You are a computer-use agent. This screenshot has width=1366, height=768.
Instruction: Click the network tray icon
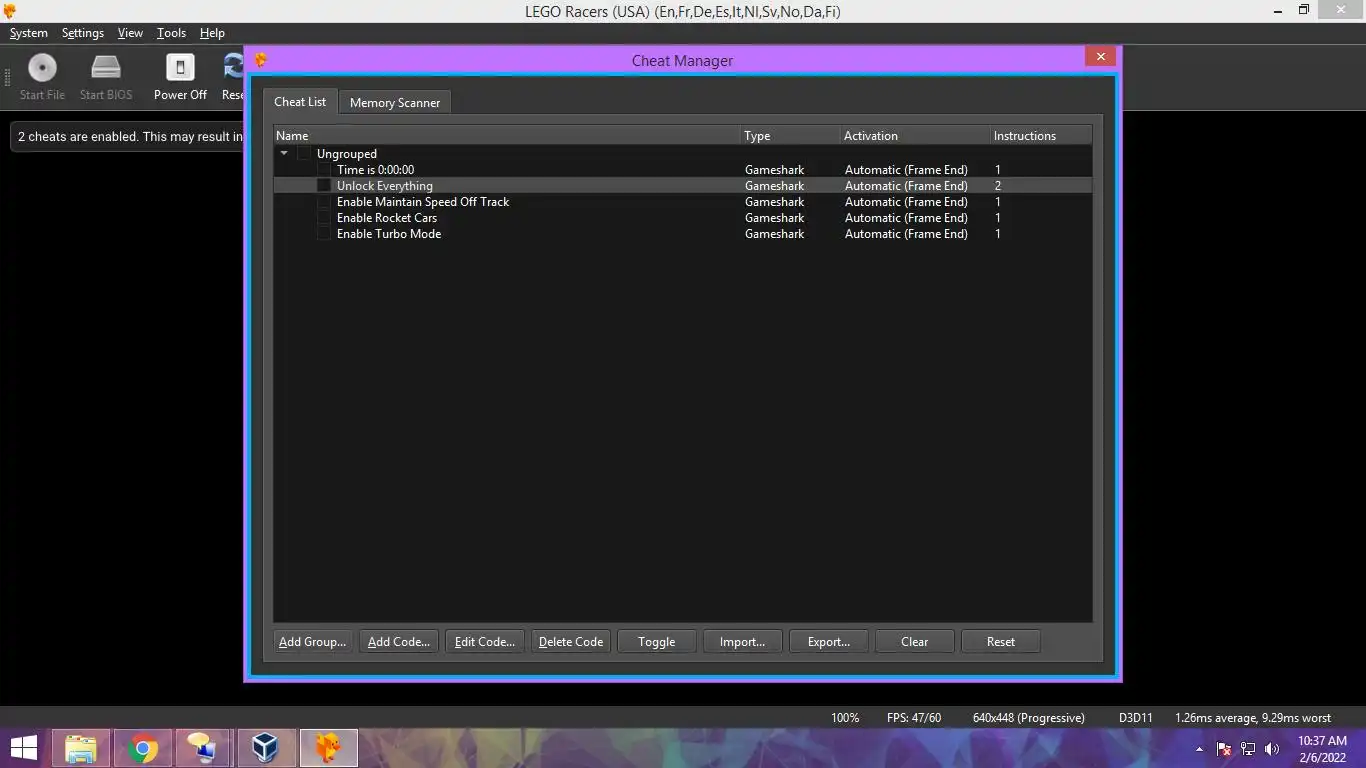[1248, 749]
